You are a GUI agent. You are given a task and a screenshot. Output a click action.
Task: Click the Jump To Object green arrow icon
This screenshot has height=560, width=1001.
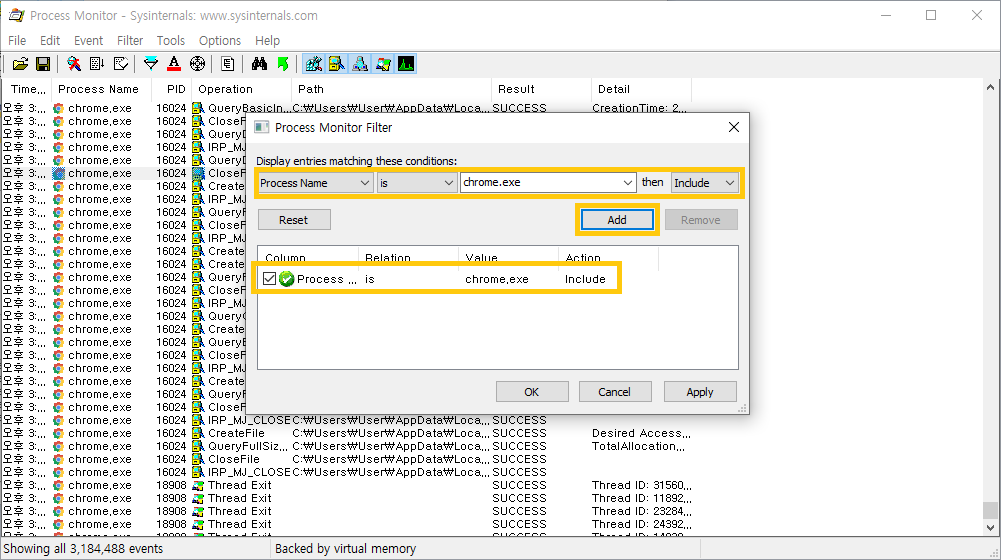click(x=283, y=64)
